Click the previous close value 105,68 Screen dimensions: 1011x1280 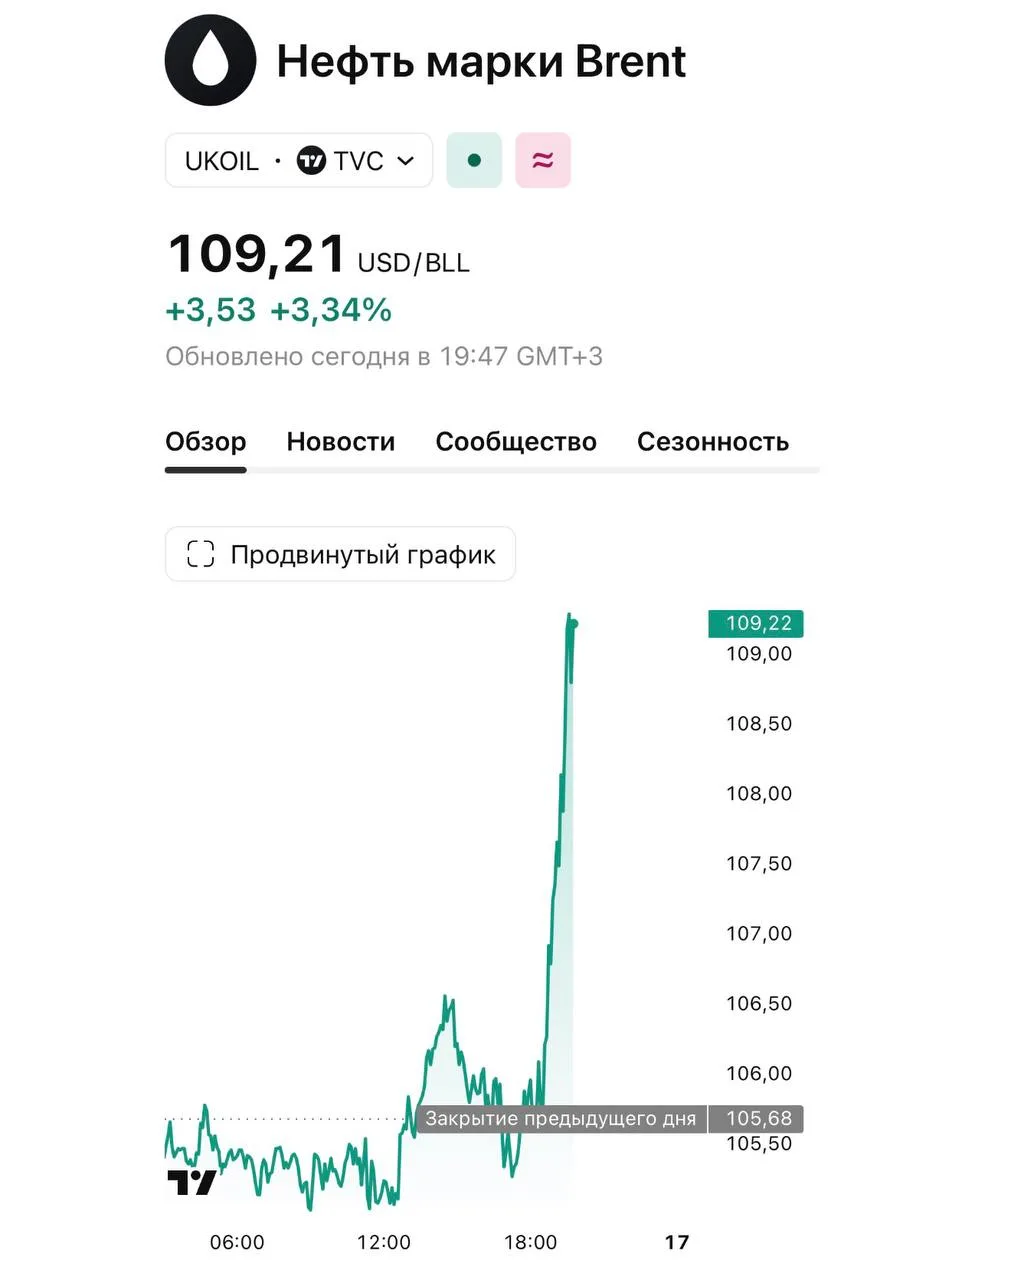tap(756, 1118)
